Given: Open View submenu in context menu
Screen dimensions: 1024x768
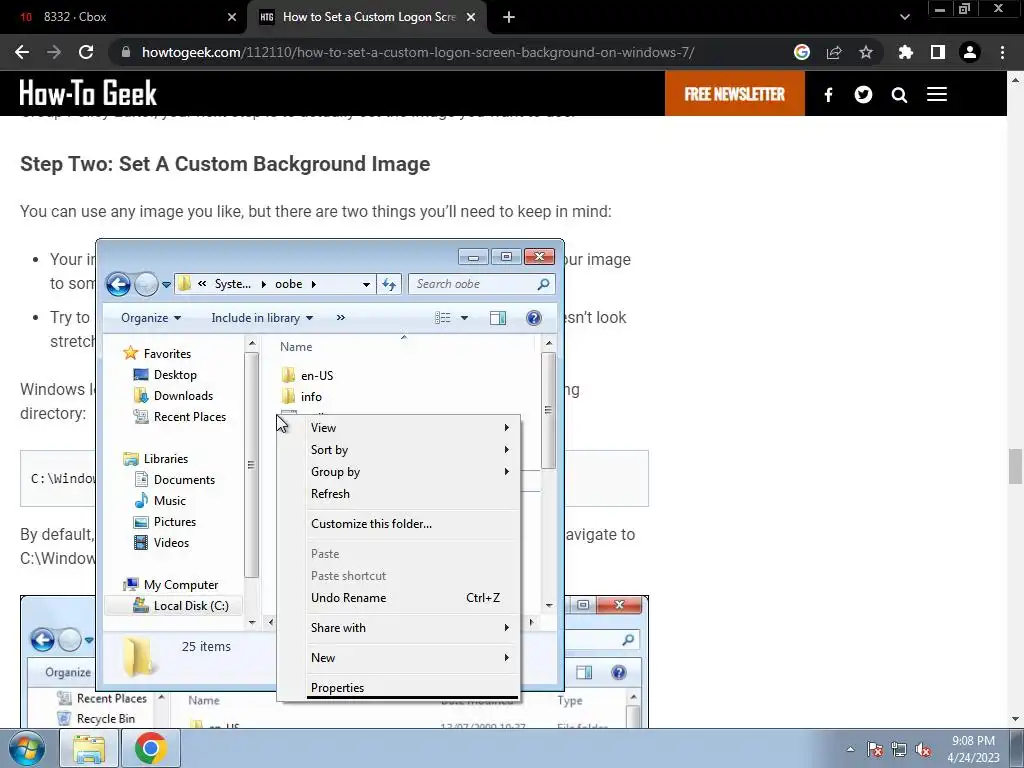Looking at the screenshot, I should 413,428.
